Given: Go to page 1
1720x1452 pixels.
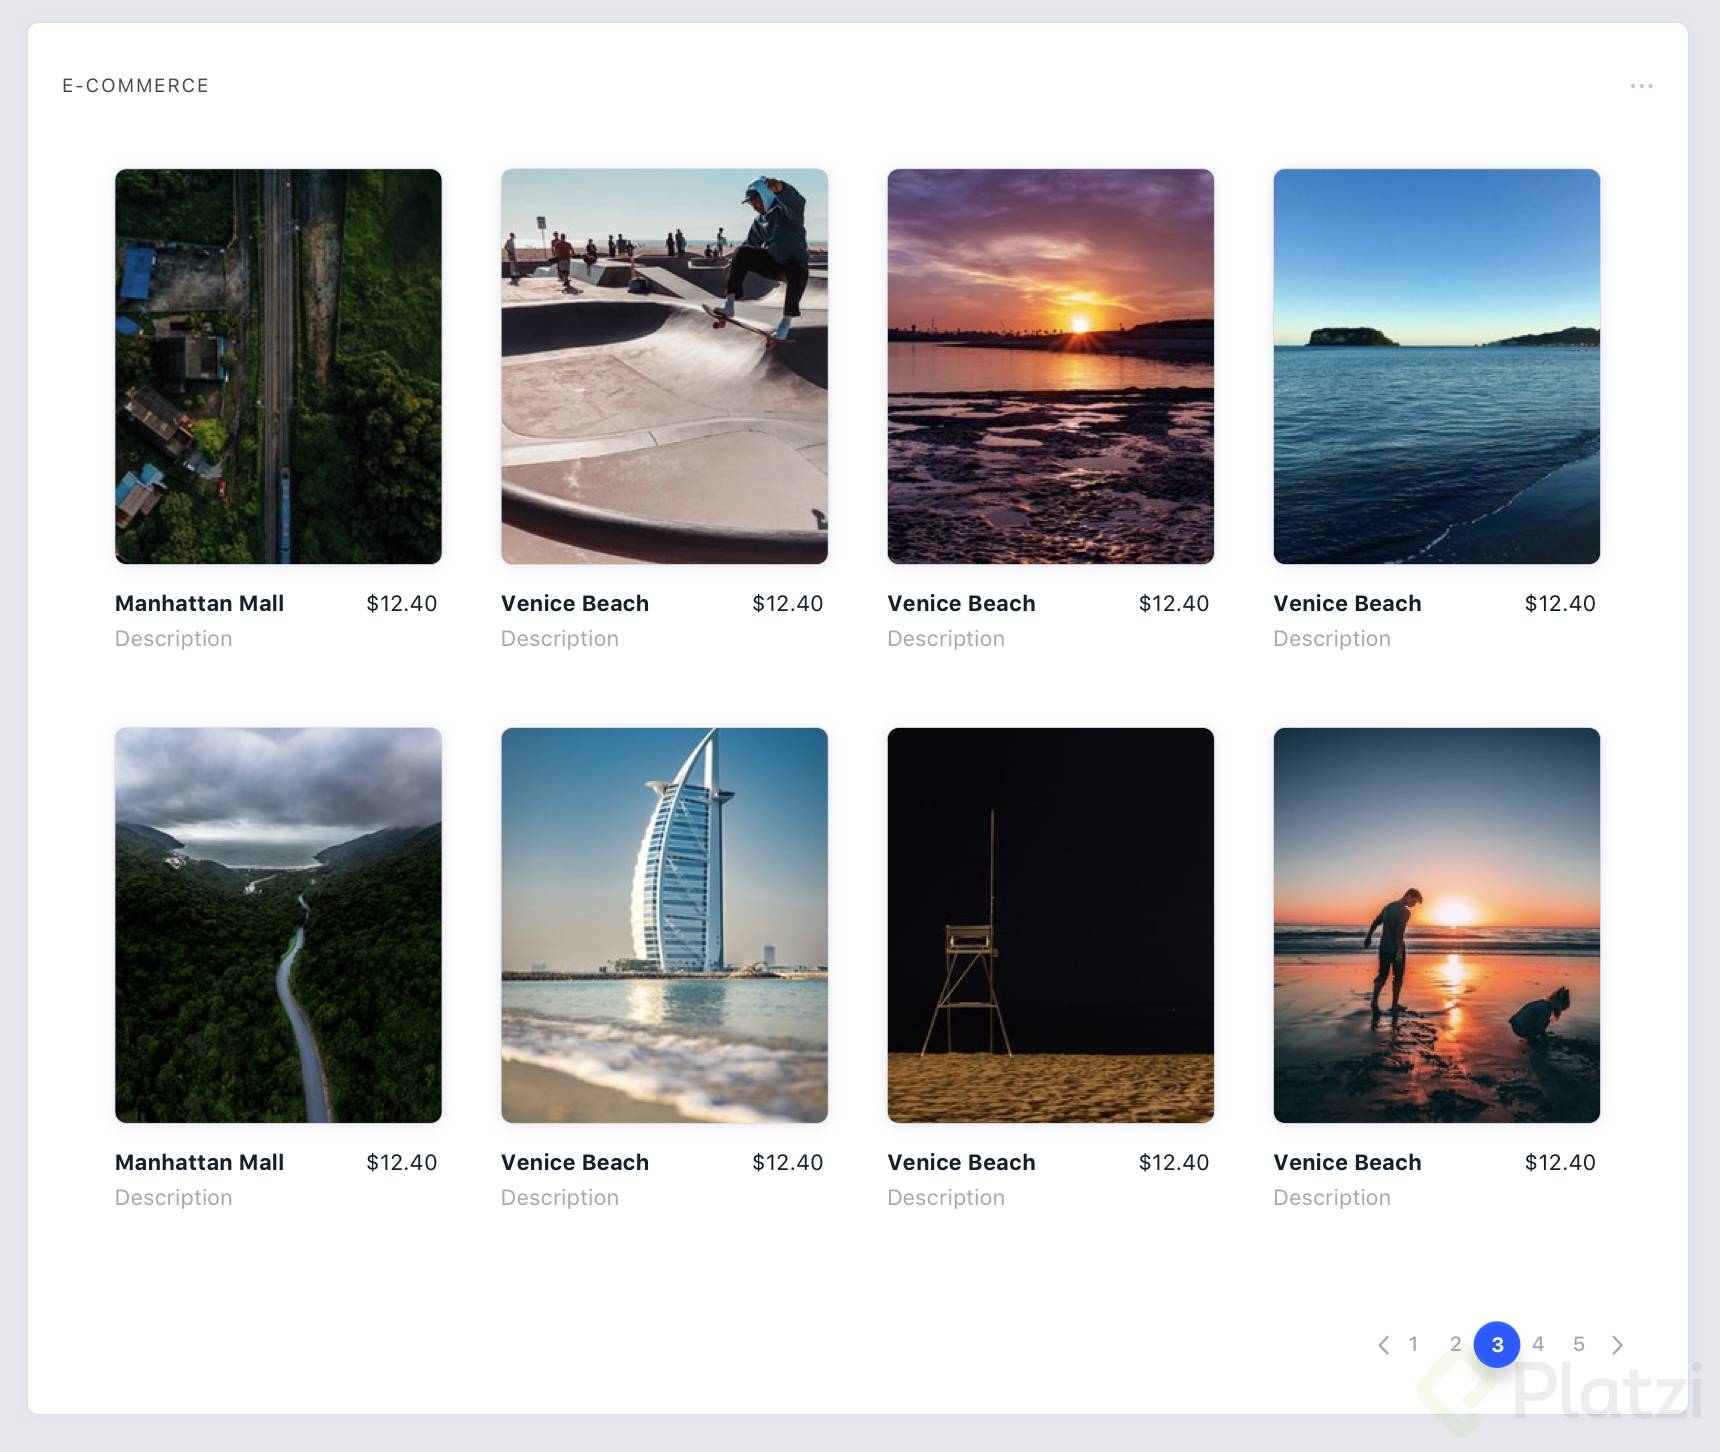Looking at the screenshot, I should click(x=1413, y=1344).
